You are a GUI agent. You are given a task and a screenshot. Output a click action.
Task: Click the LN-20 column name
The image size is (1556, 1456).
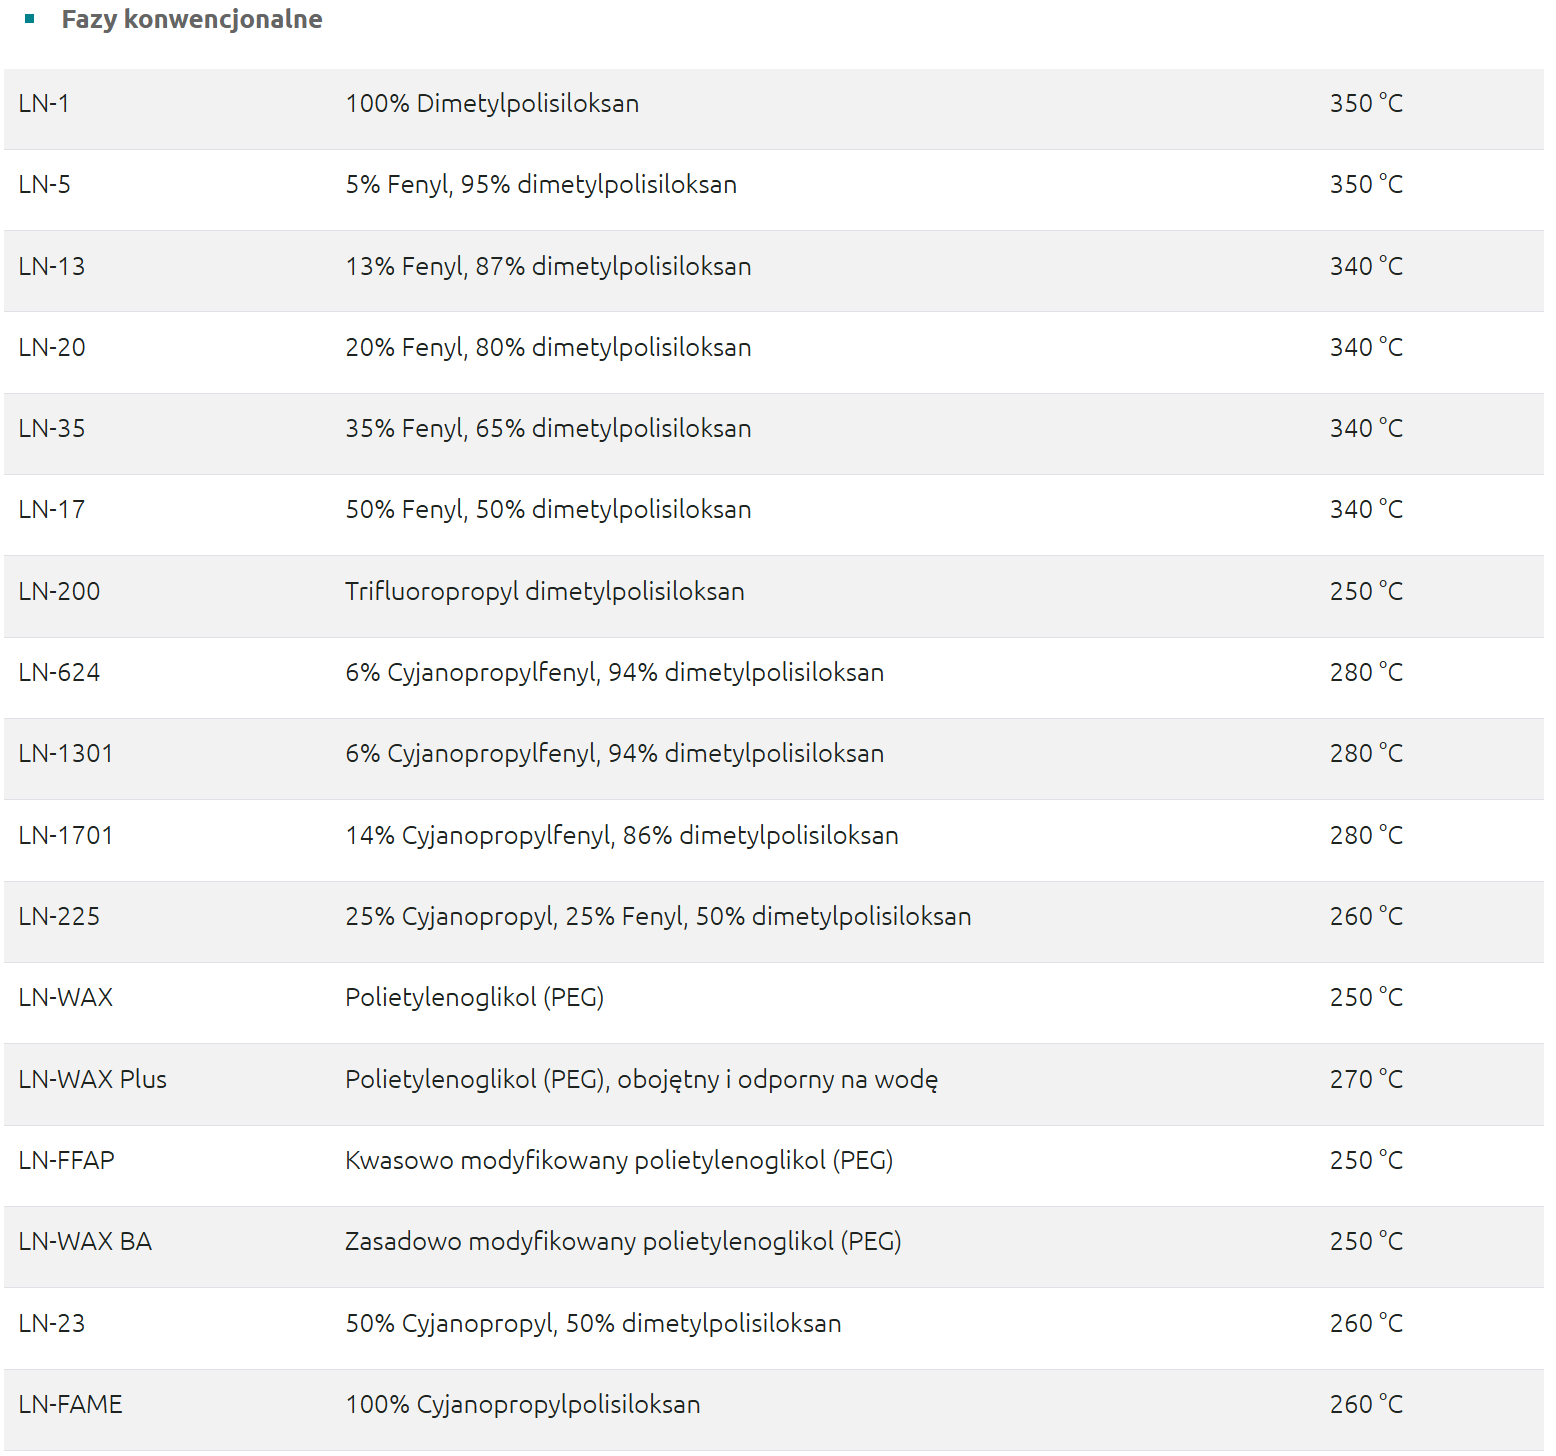(52, 347)
